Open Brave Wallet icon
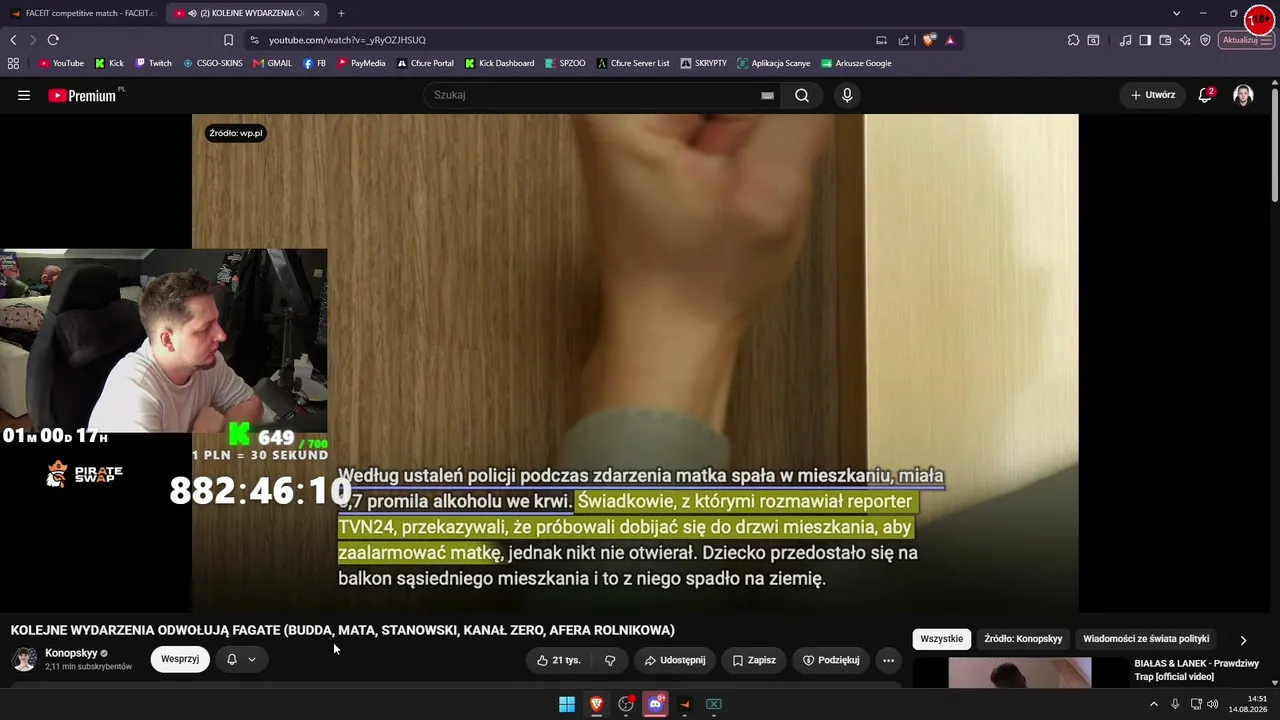 (x=1165, y=40)
